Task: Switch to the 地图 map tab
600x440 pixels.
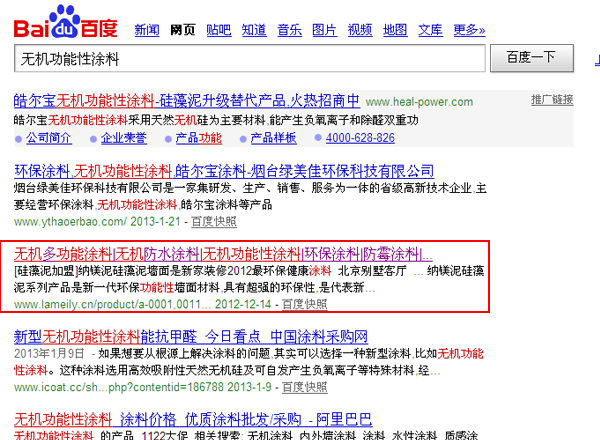Action: pyautogui.click(x=395, y=30)
